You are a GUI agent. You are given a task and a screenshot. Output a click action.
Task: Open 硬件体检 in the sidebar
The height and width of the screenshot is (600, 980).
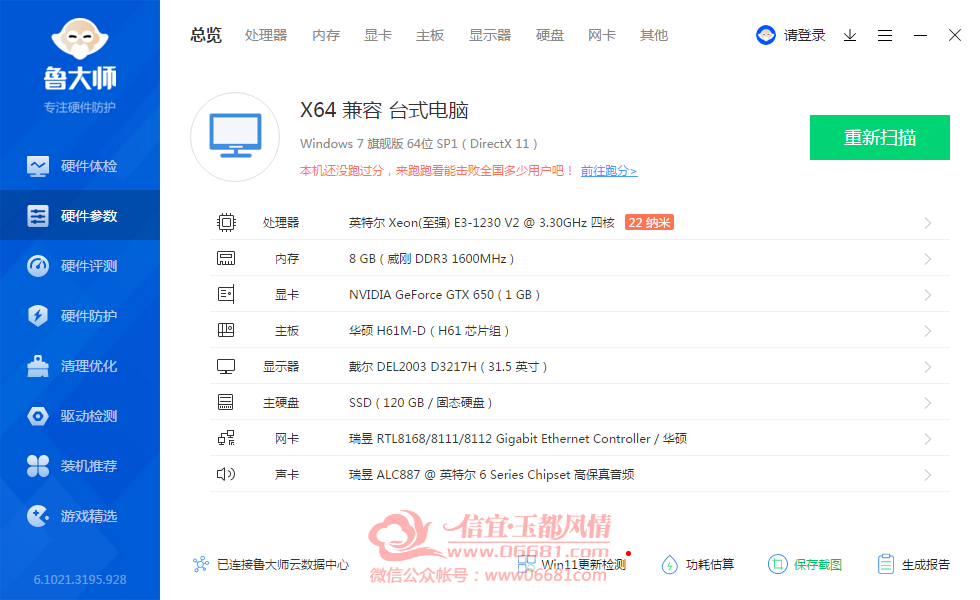click(x=80, y=166)
